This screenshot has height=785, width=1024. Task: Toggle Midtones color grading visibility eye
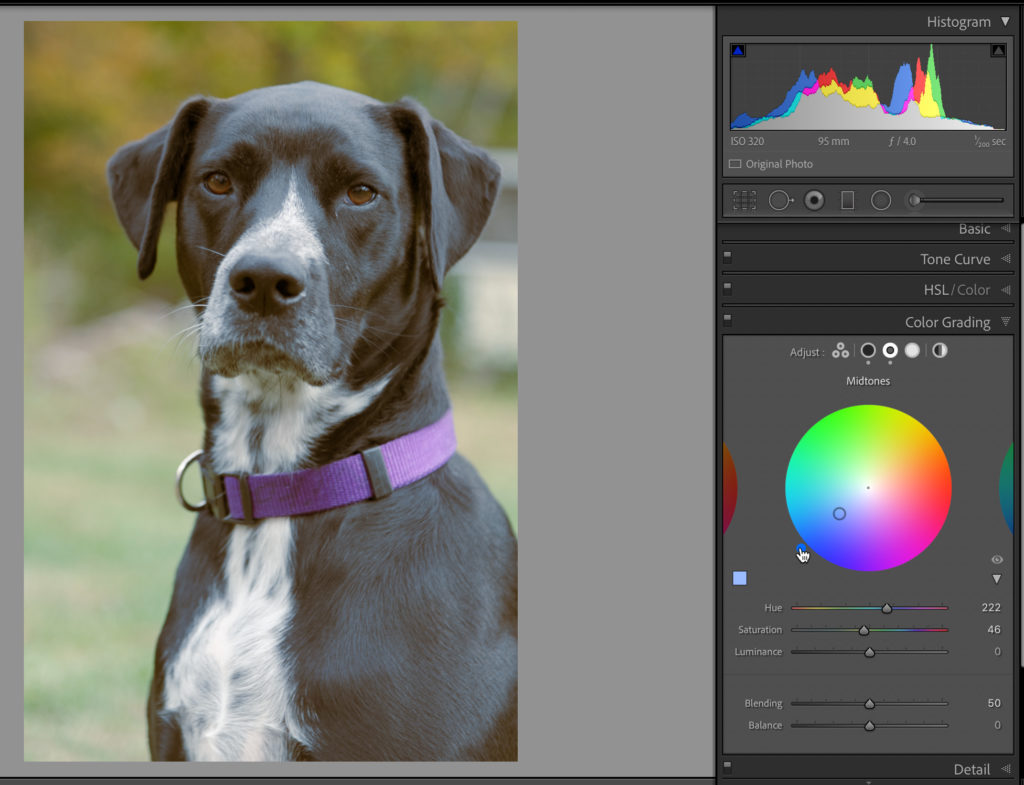[x=997, y=560]
